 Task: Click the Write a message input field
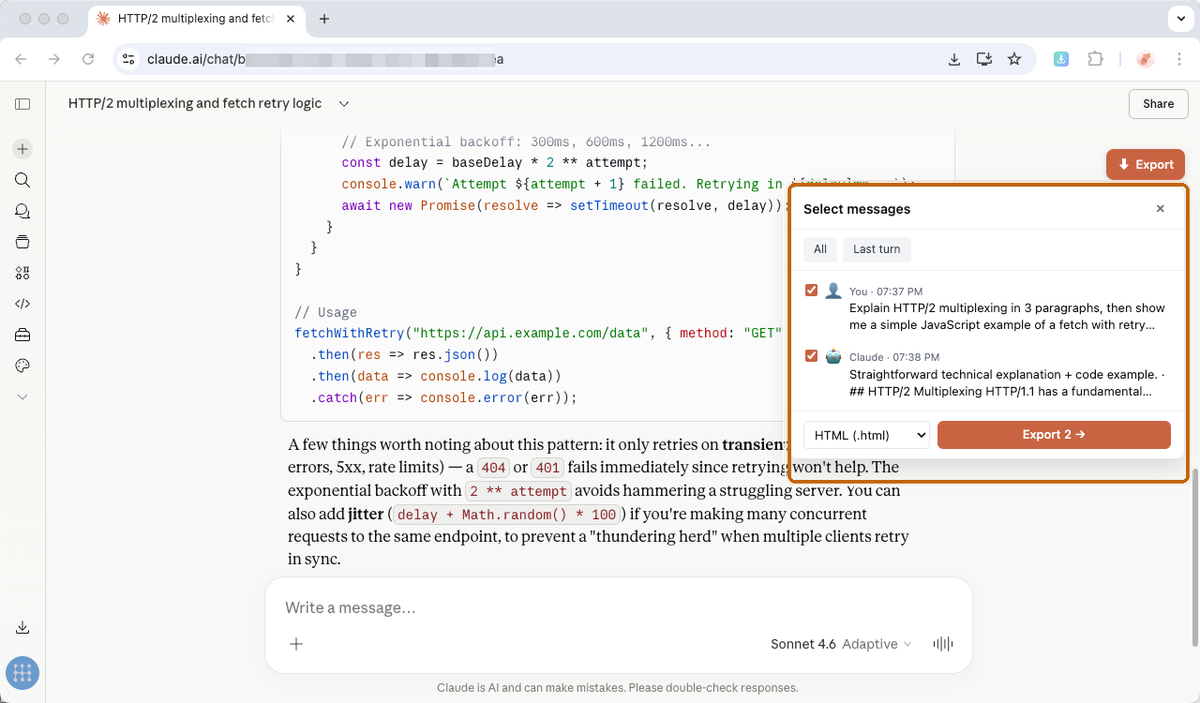pyautogui.click(x=618, y=608)
